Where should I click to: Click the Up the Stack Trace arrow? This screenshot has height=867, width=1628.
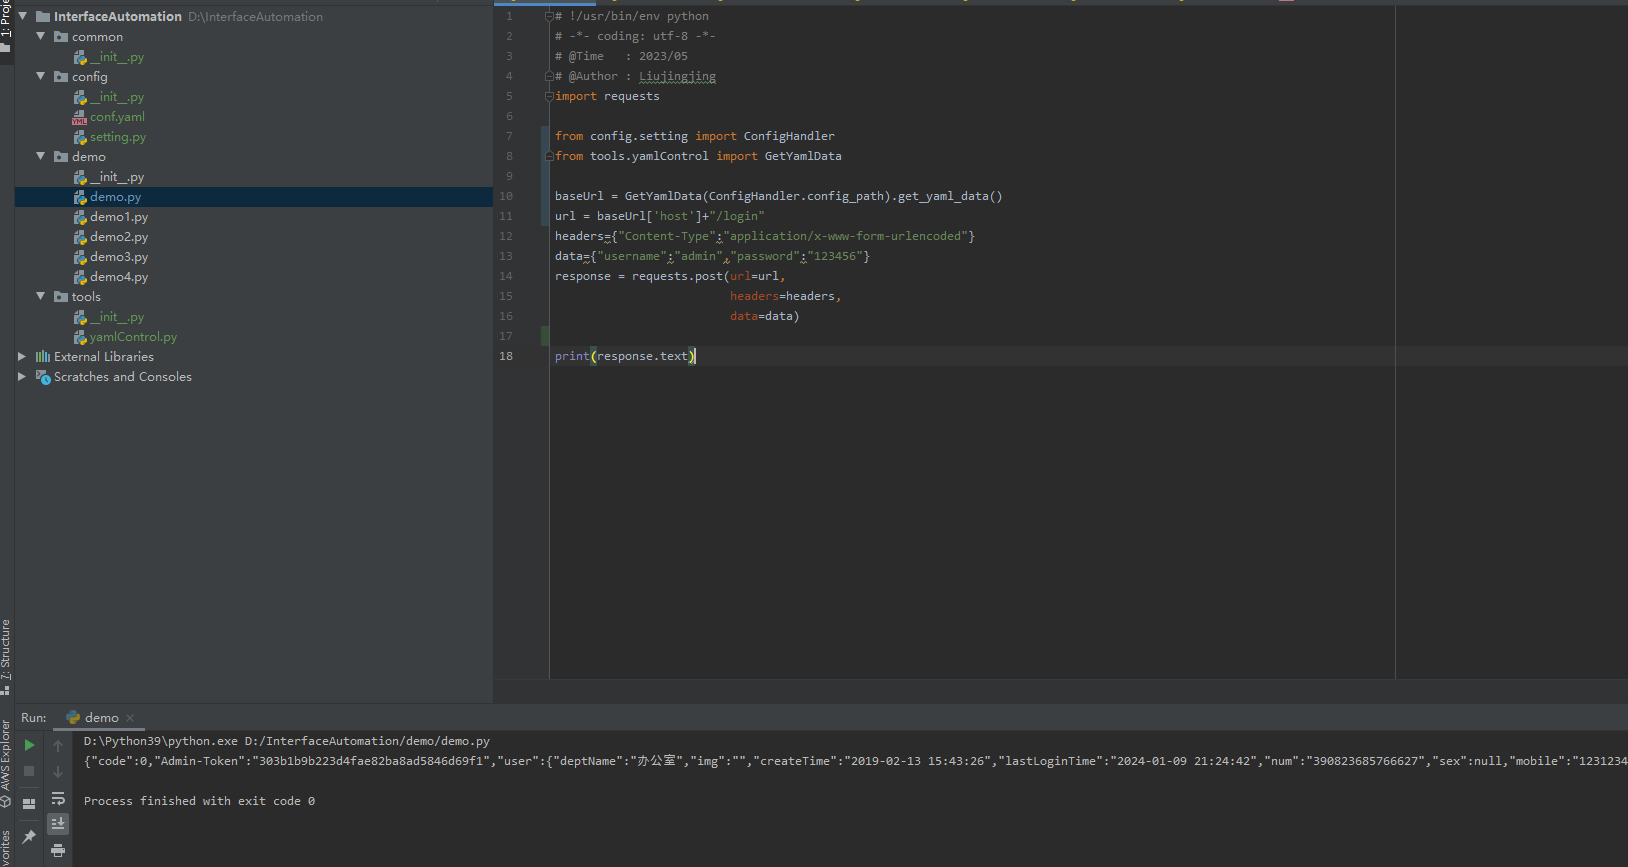58,746
